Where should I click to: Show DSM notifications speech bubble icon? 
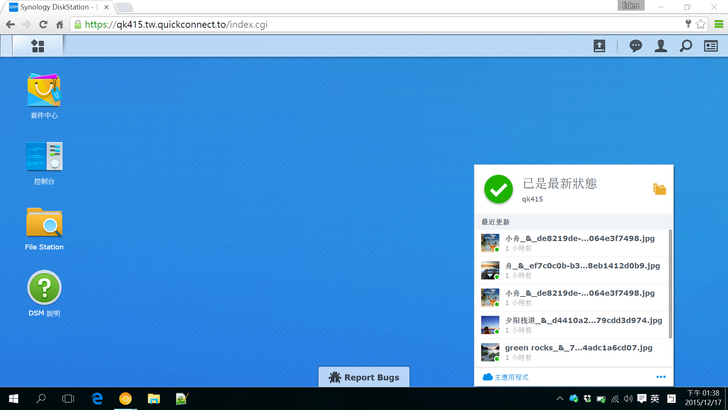click(x=636, y=46)
